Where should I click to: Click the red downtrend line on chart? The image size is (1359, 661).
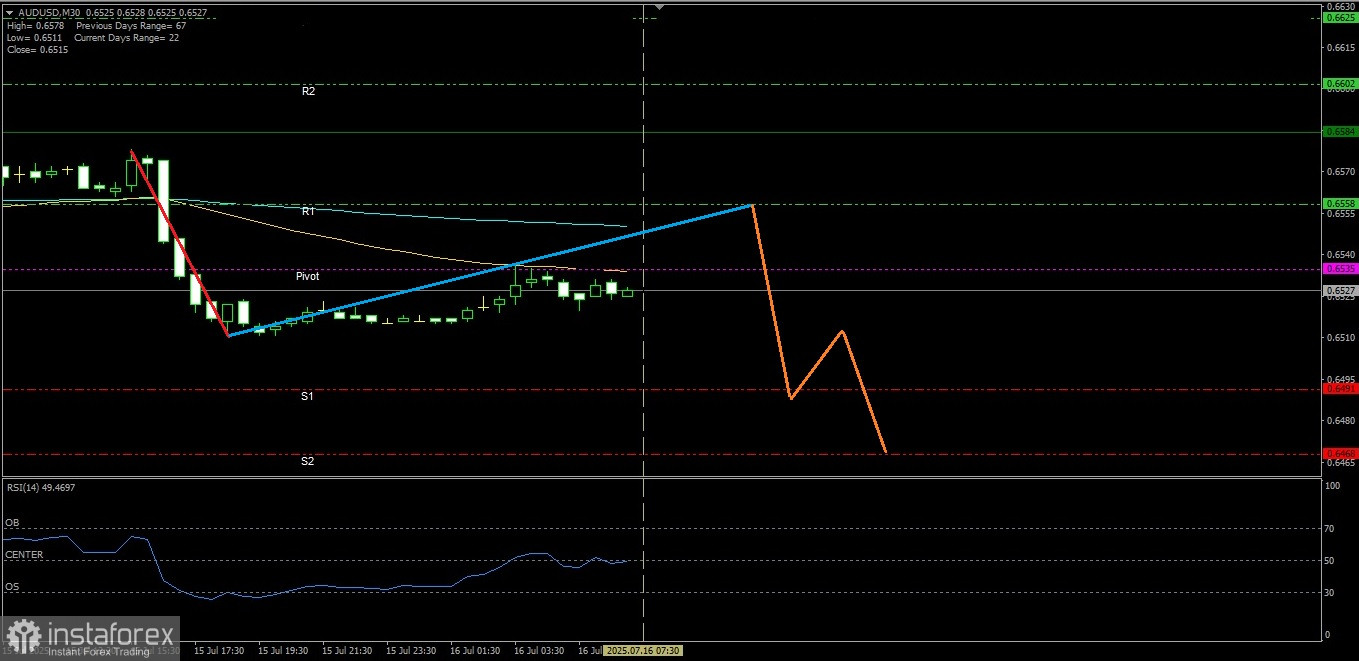tap(180, 243)
